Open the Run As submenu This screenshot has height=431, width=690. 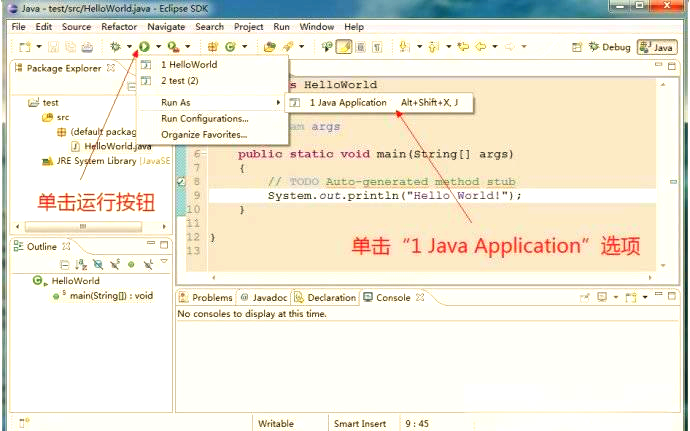pyautogui.click(x=213, y=102)
